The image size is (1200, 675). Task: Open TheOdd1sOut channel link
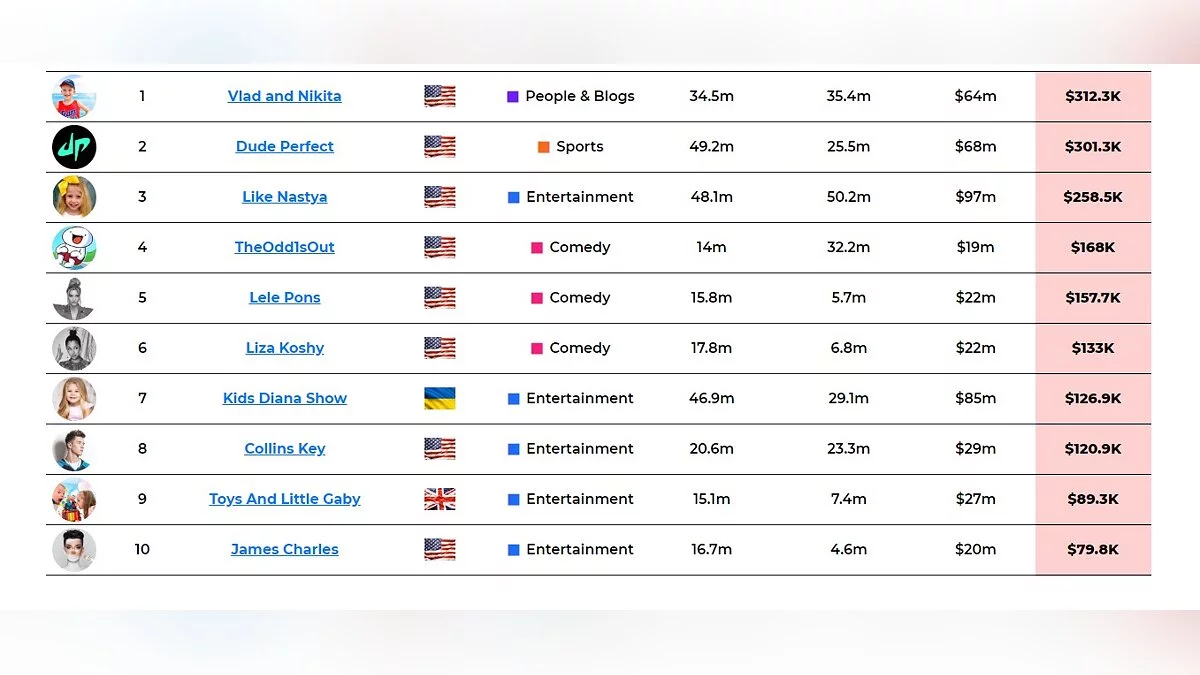point(285,247)
